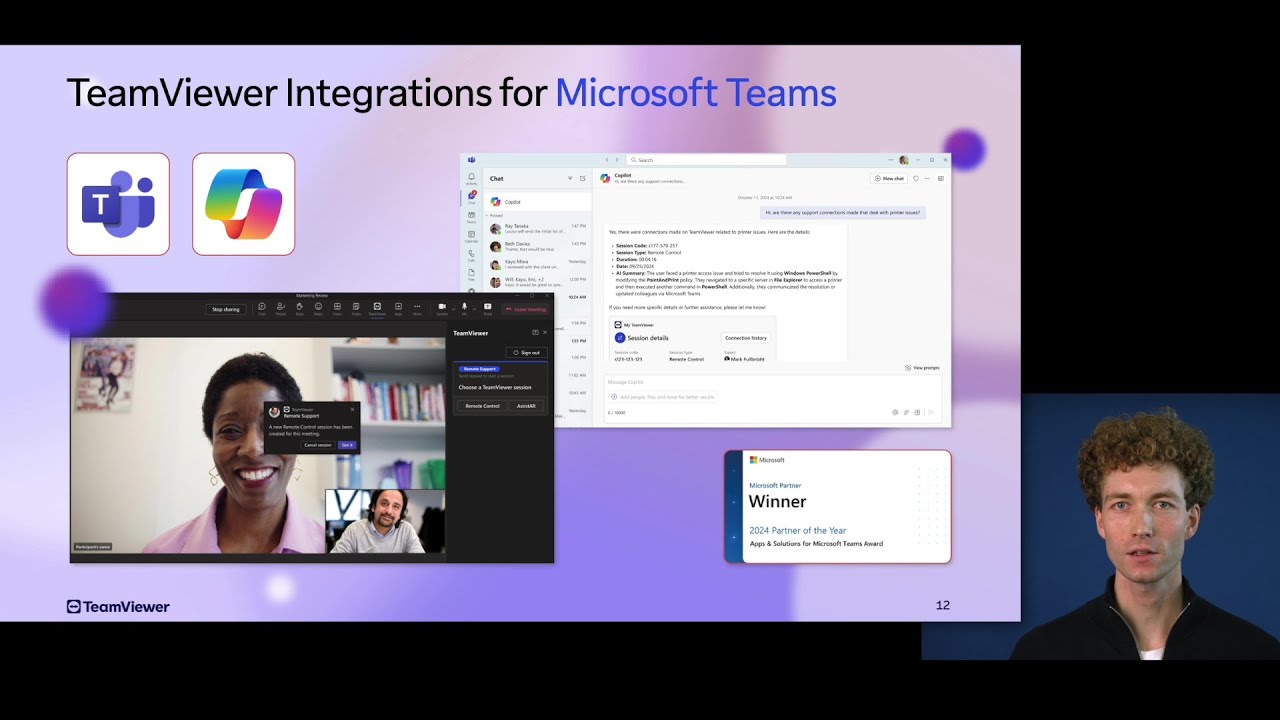Open the Kayo Miwa chat

point(538,264)
